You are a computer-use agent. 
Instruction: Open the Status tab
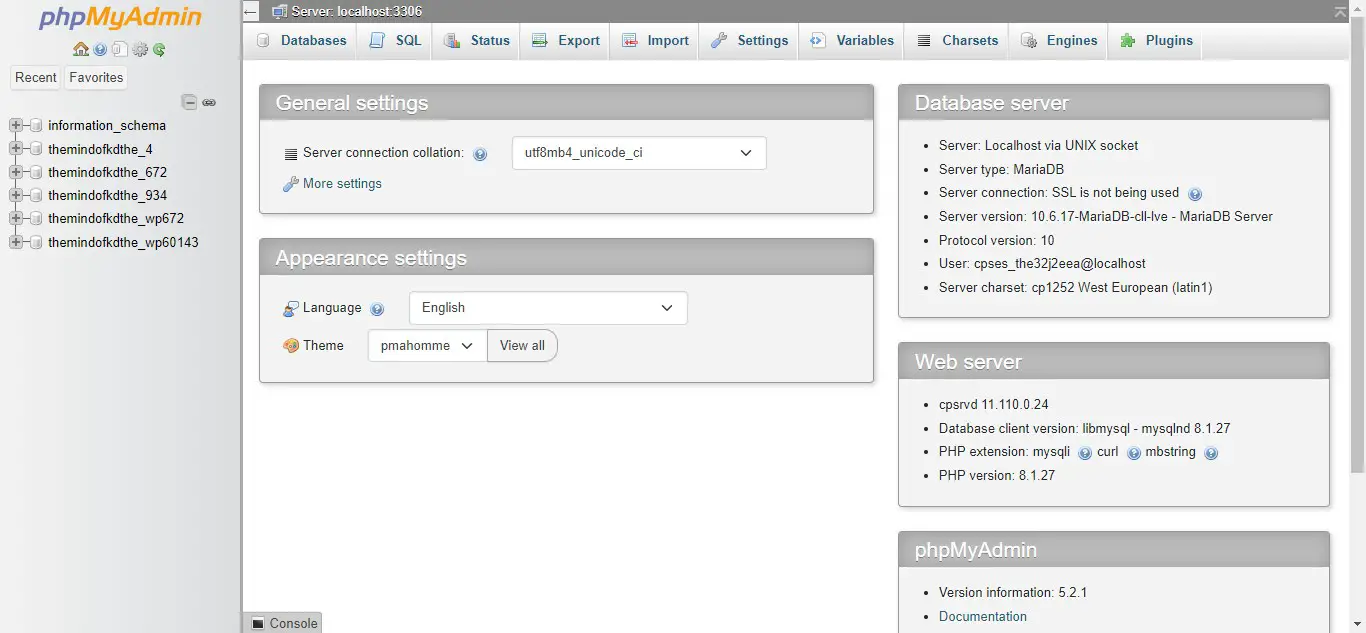point(476,41)
